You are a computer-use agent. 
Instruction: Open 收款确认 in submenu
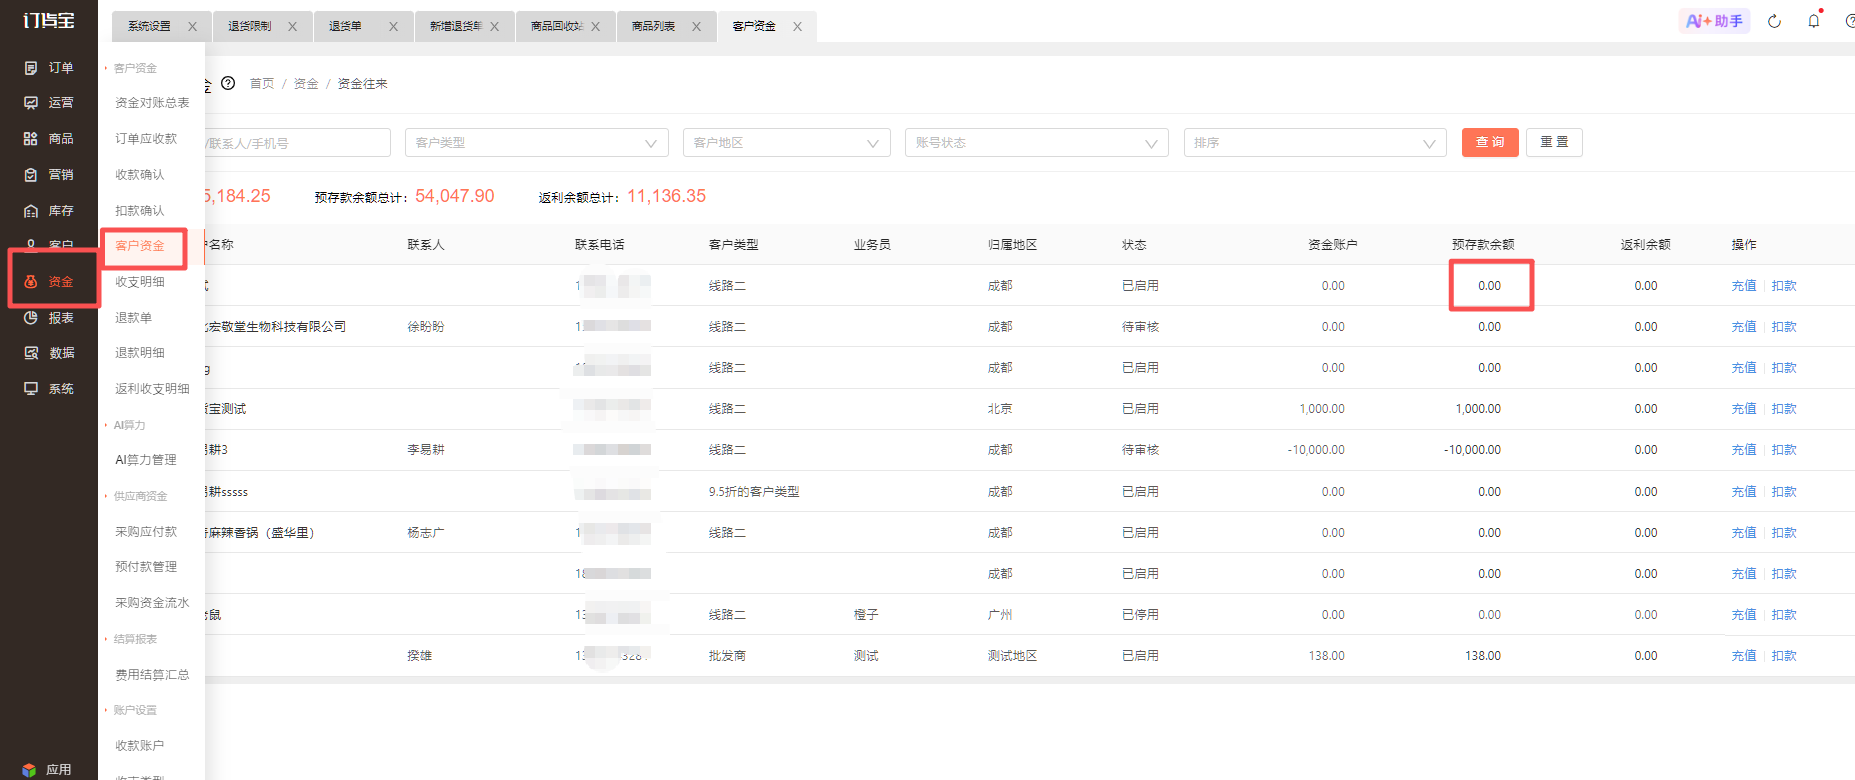click(x=140, y=175)
